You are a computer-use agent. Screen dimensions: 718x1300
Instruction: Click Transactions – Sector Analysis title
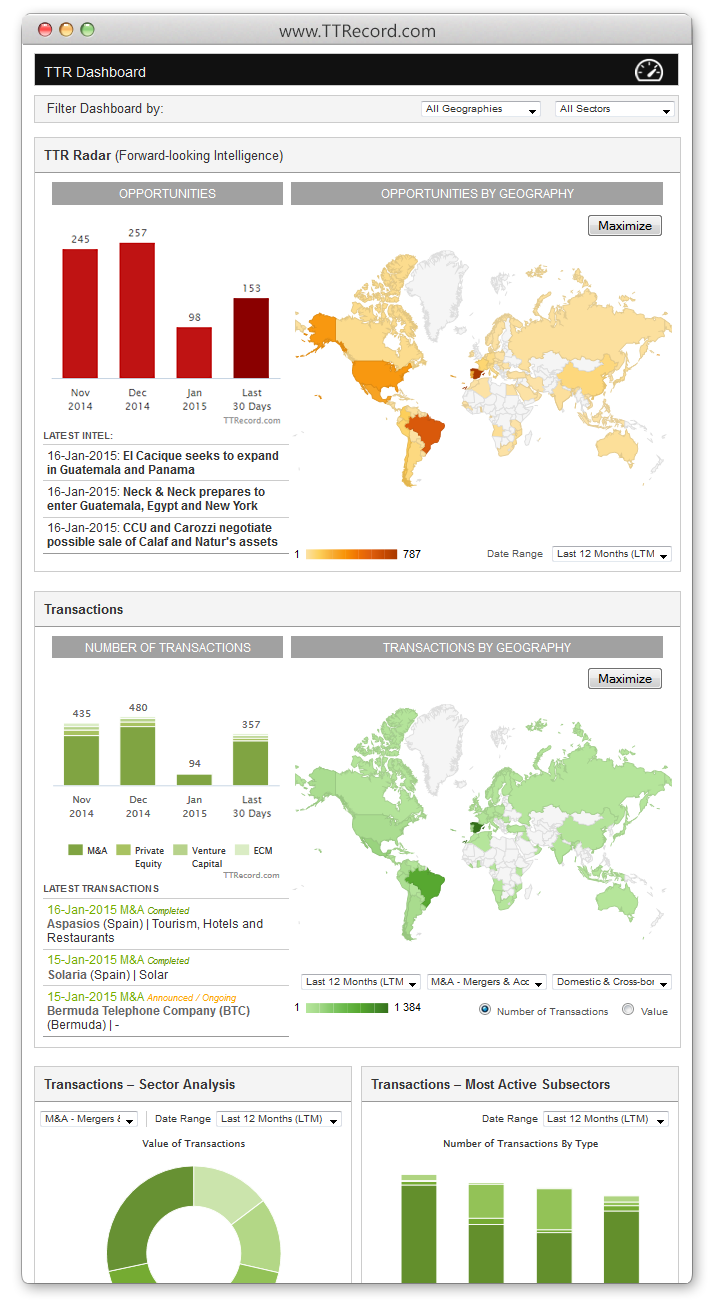[x=140, y=1084]
